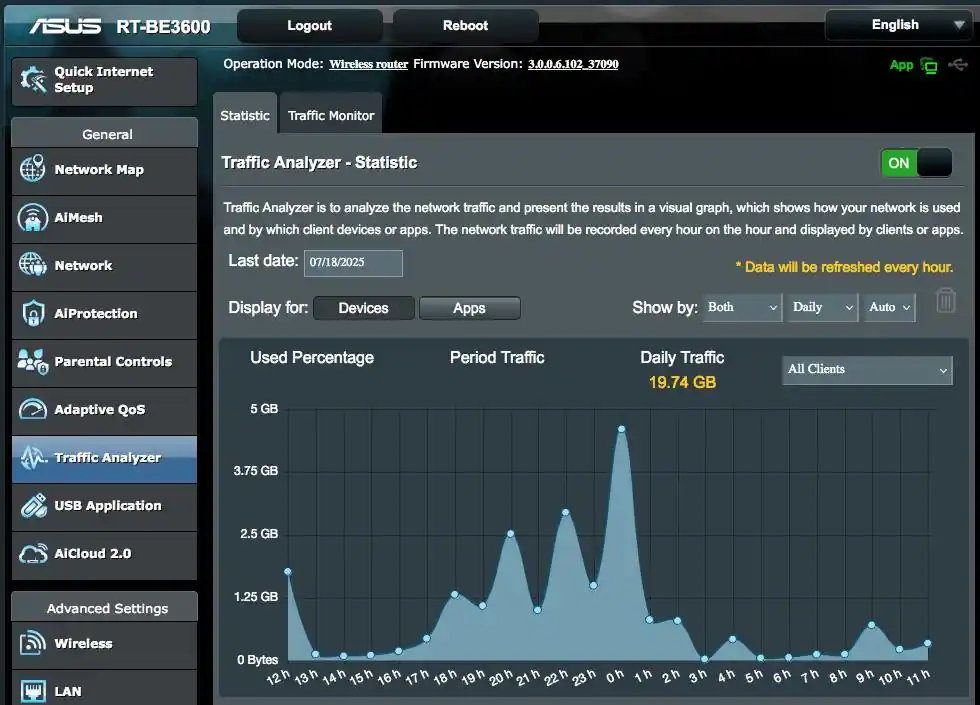The width and height of the screenshot is (980, 705).
Task: Open the Daily period dropdown
Action: point(822,308)
